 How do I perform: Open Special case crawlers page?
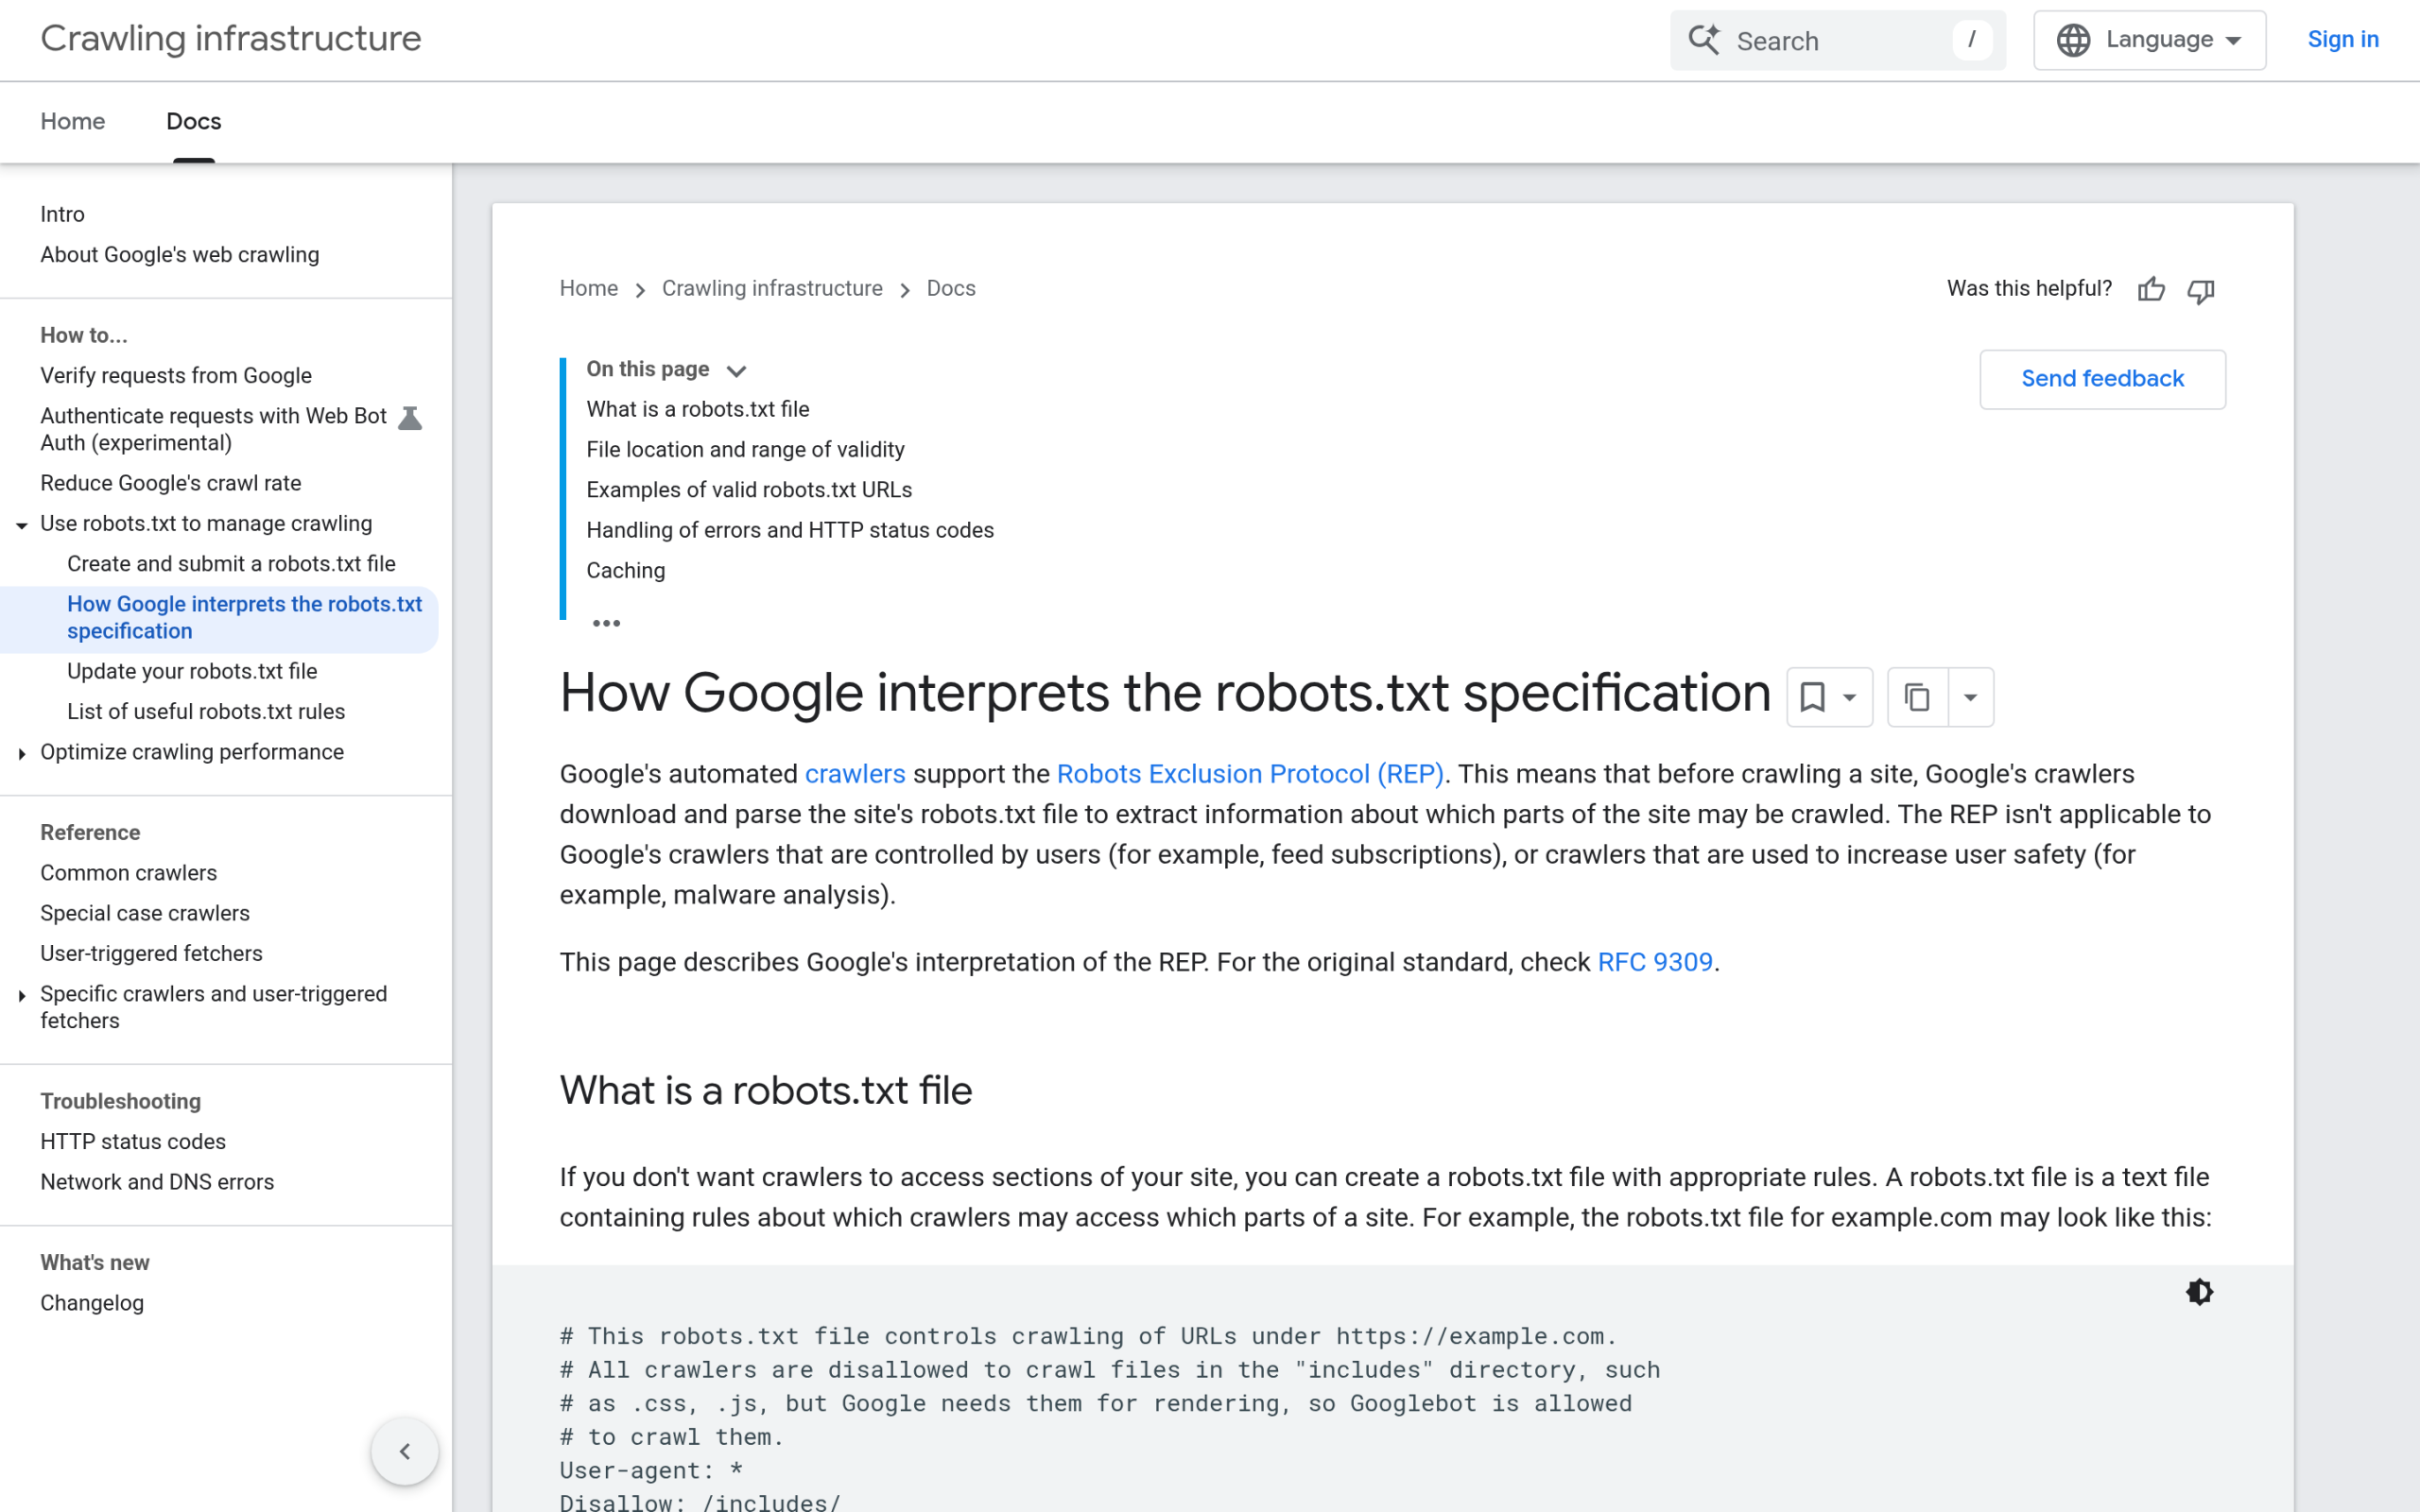pyautogui.click(x=145, y=913)
